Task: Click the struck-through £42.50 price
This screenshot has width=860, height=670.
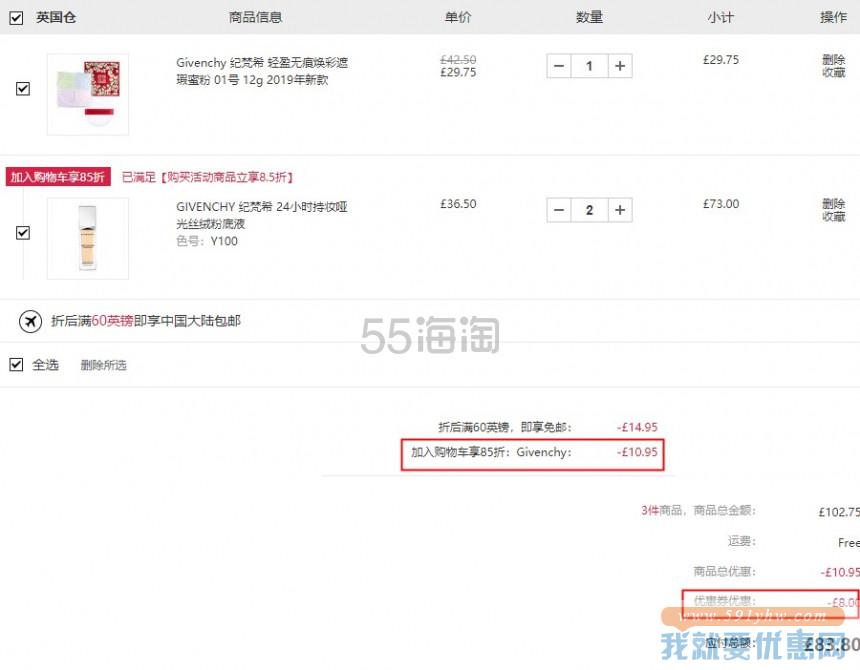Action: click(x=458, y=59)
